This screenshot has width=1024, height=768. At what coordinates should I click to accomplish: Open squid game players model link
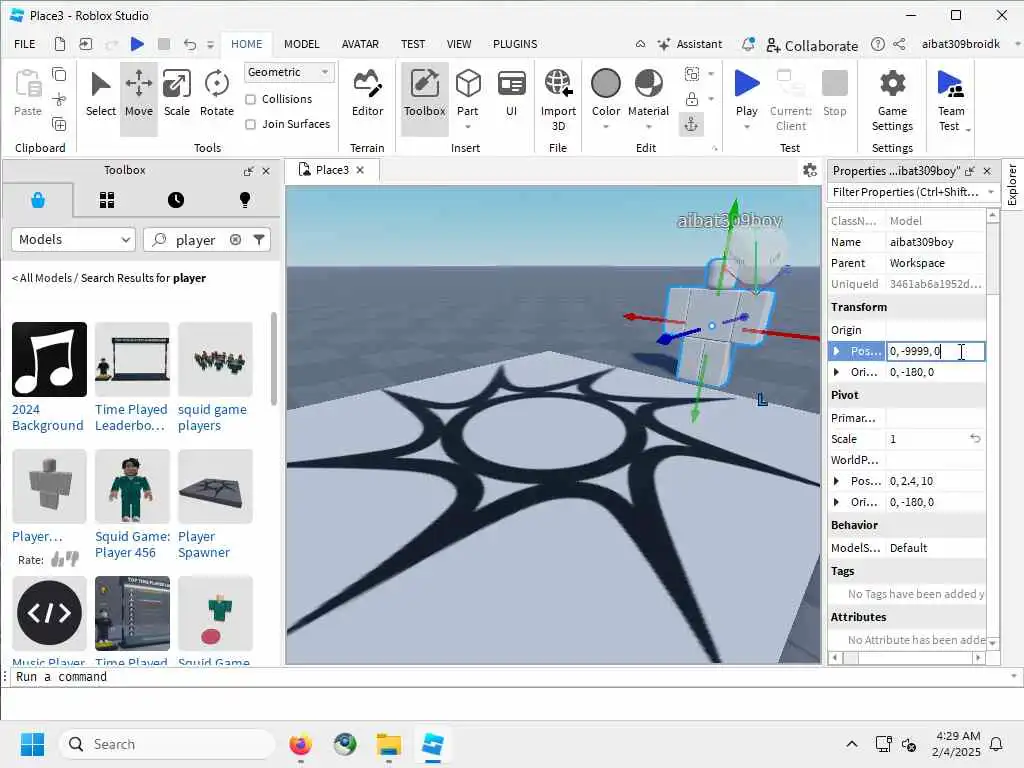[212, 417]
